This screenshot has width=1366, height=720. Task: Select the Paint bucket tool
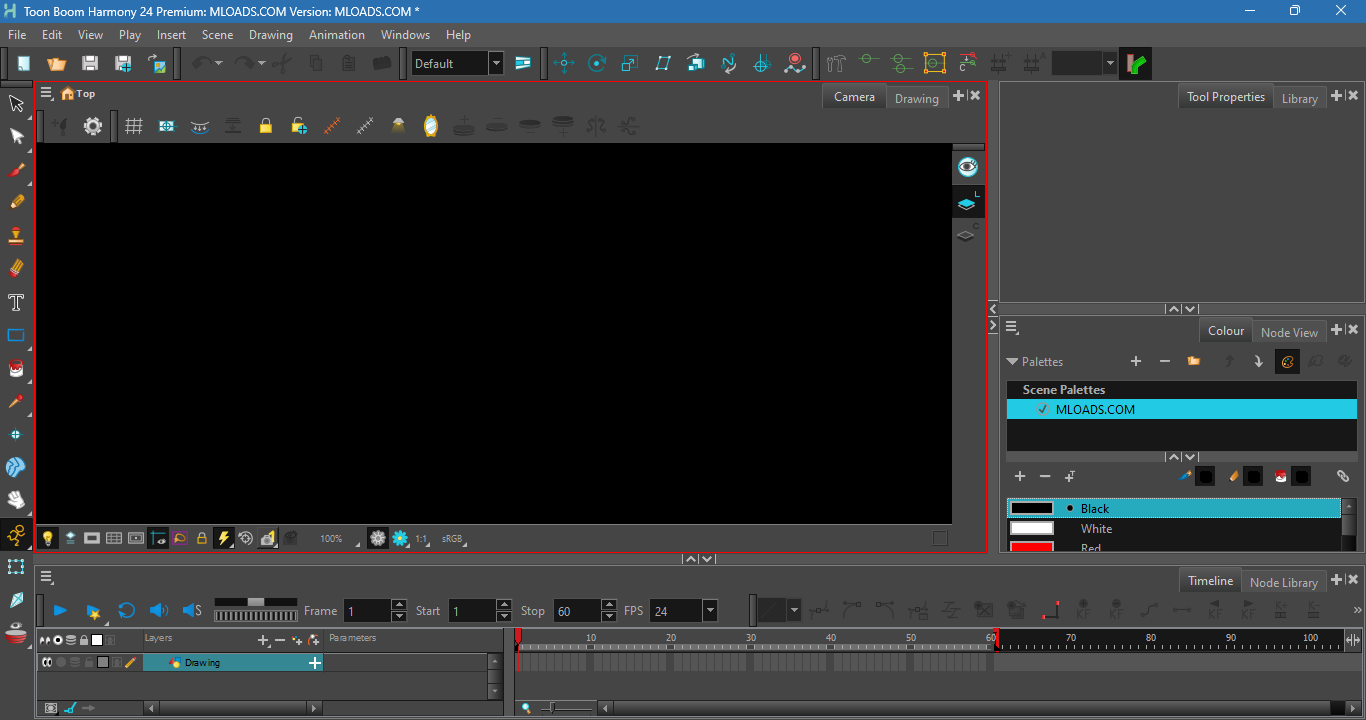pos(17,369)
